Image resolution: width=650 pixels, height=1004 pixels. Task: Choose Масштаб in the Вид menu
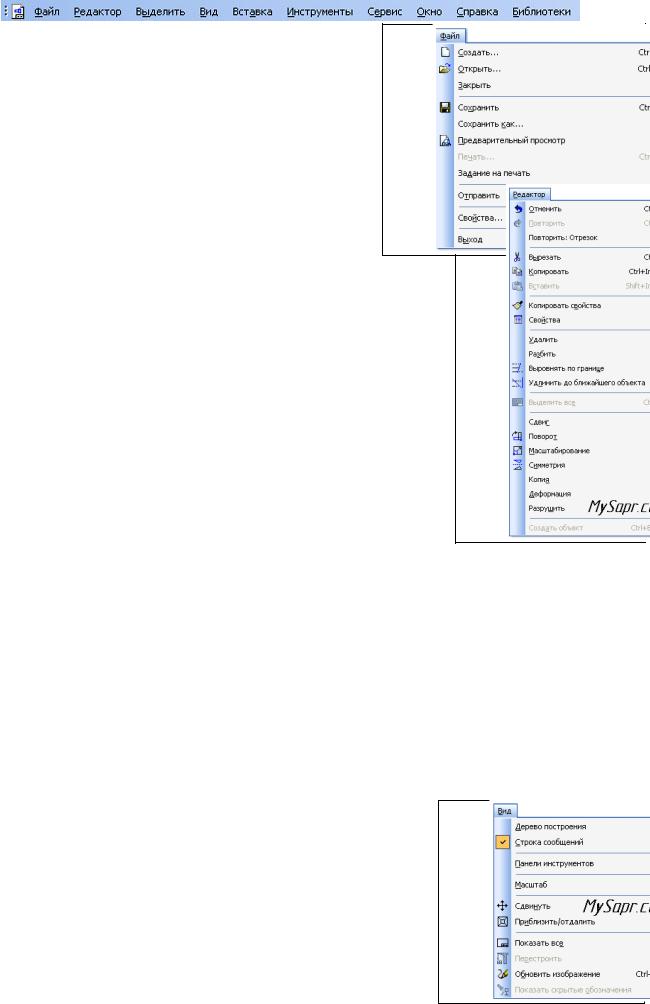[531, 885]
